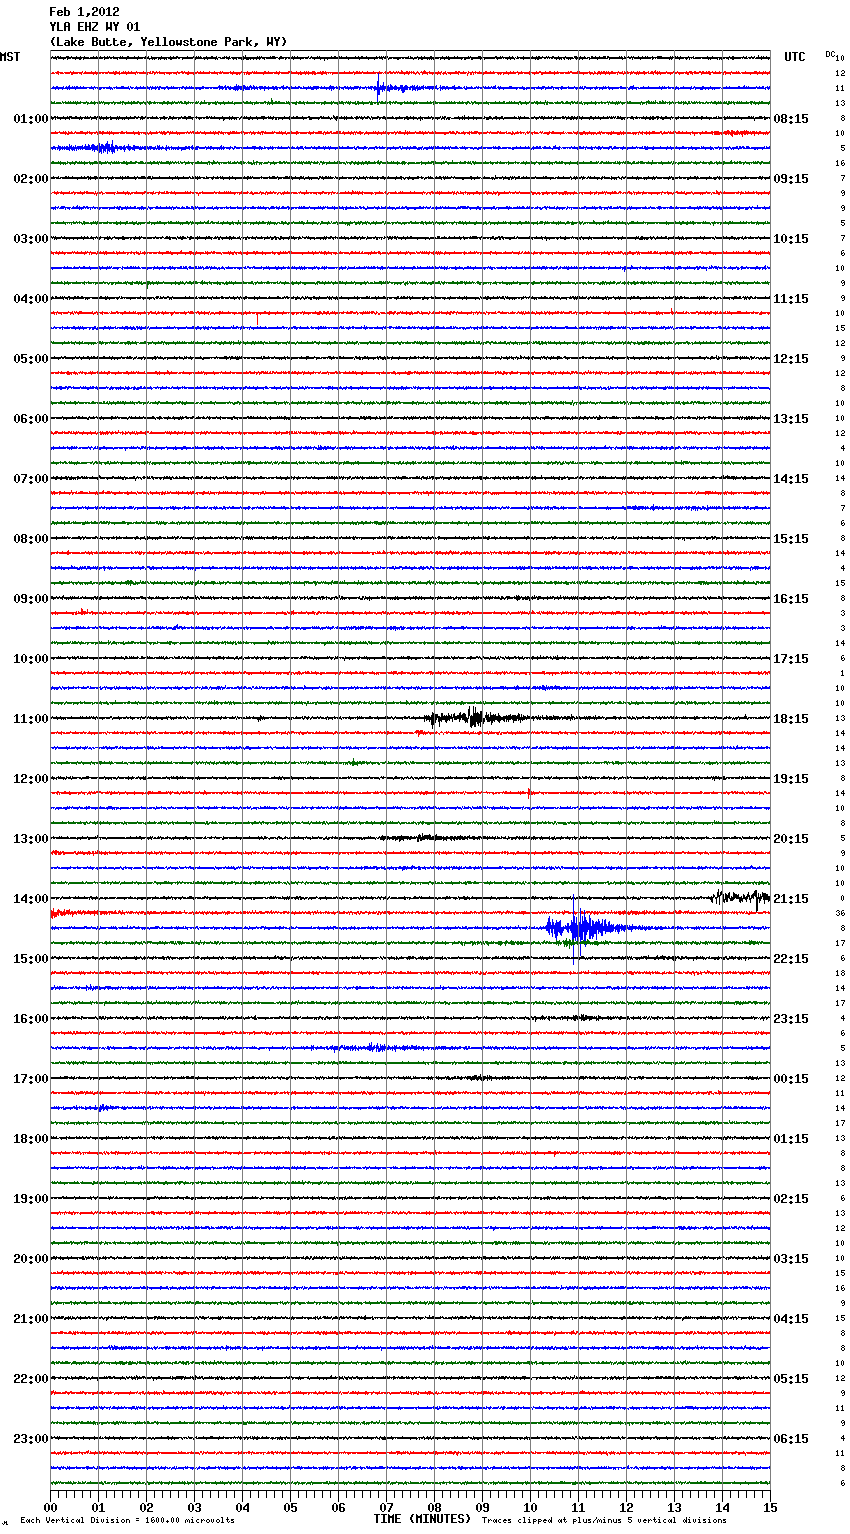The height and width of the screenshot is (1534, 850).
Task: Select the 14:00 MST row label
Action: click(x=31, y=899)
